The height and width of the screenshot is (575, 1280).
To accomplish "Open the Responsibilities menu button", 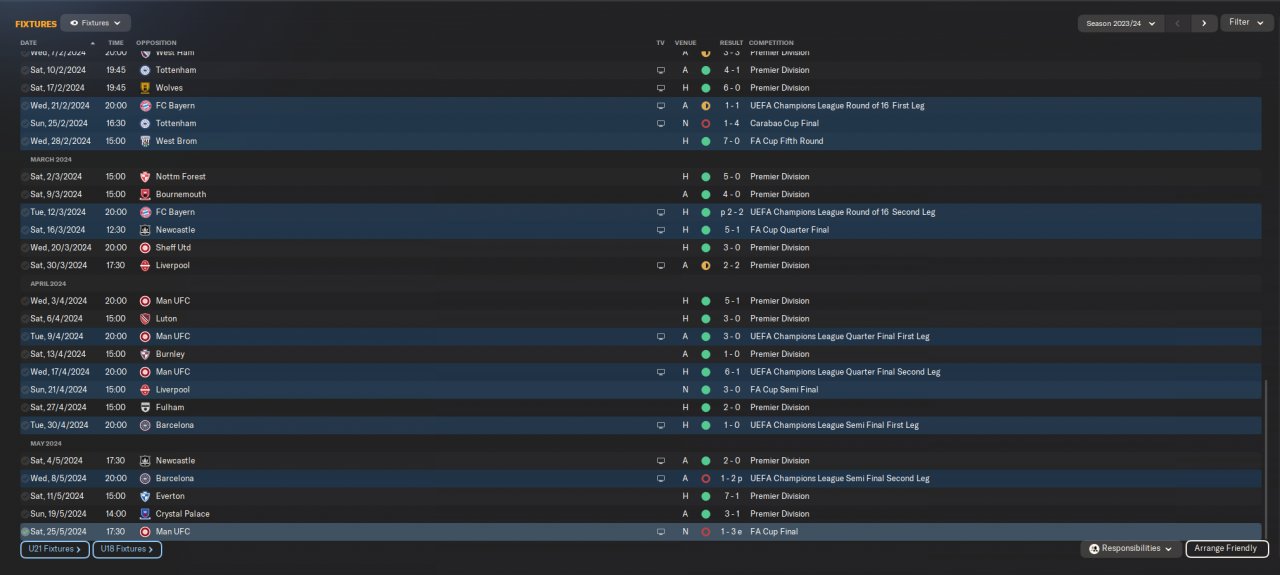I will [x=1130, y=549].
